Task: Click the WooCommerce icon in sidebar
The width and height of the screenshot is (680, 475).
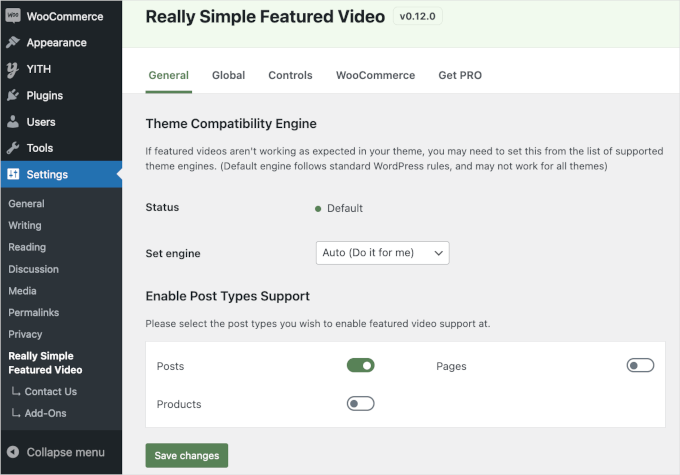Action: [13, 16]
